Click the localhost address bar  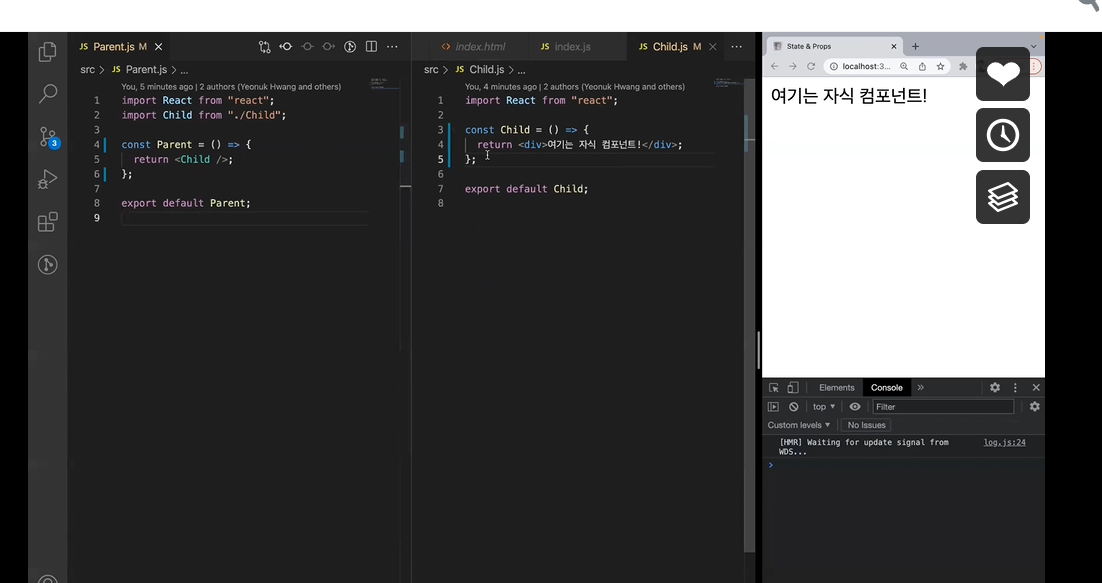(x=867, y=66)
